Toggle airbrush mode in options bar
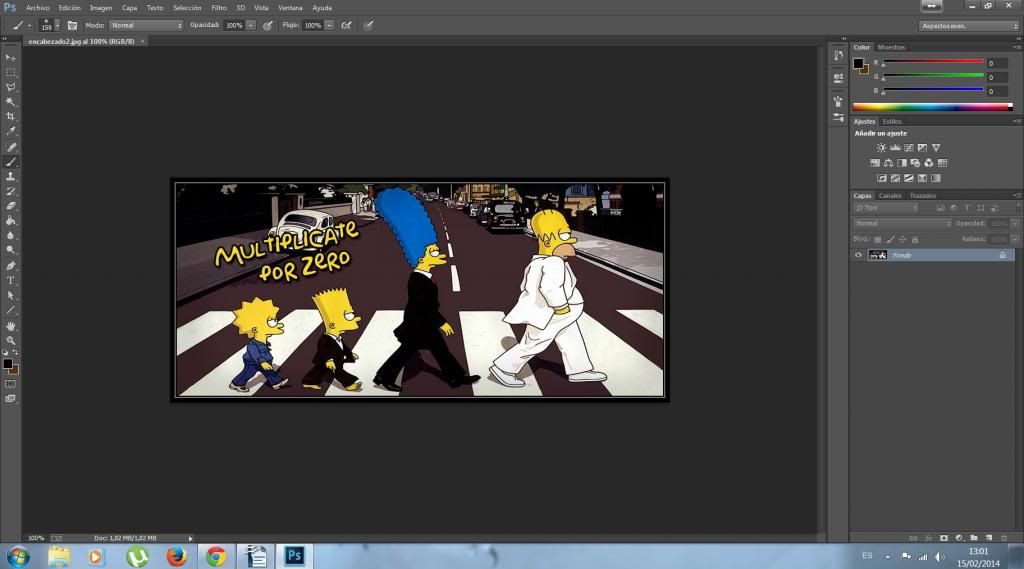The image size is (1024, 569). (346, 25)
